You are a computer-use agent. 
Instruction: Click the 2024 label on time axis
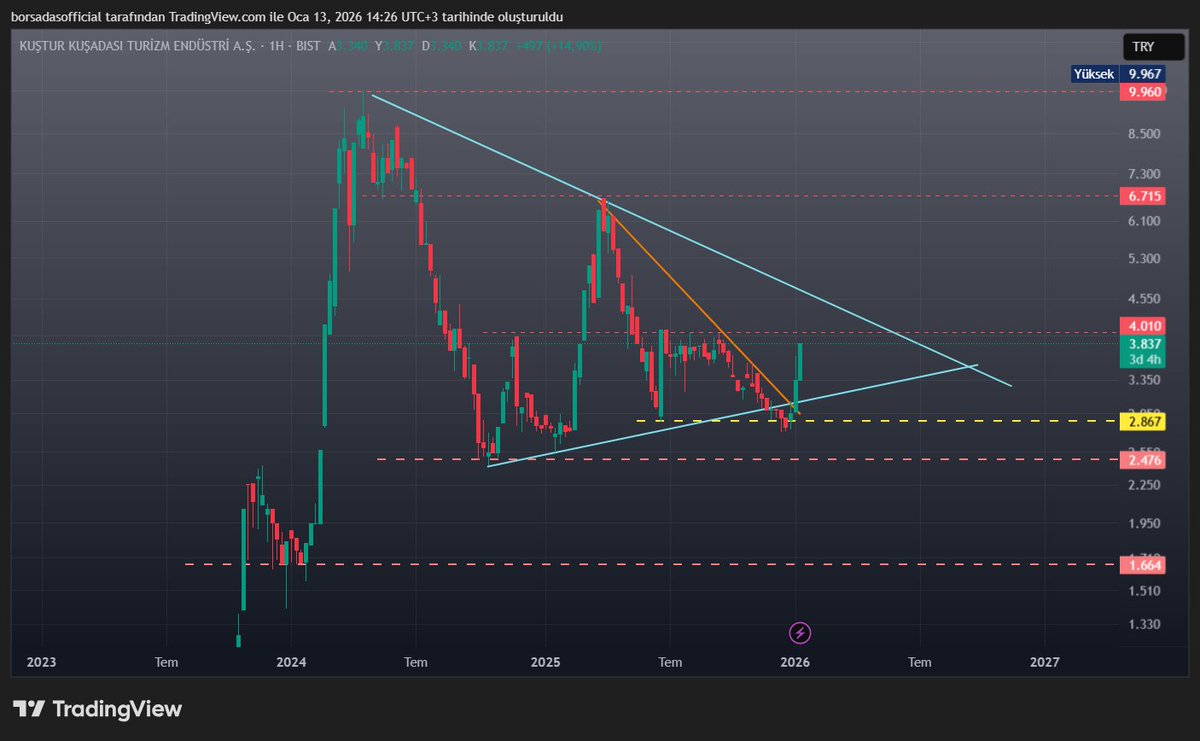click(291, 662)
